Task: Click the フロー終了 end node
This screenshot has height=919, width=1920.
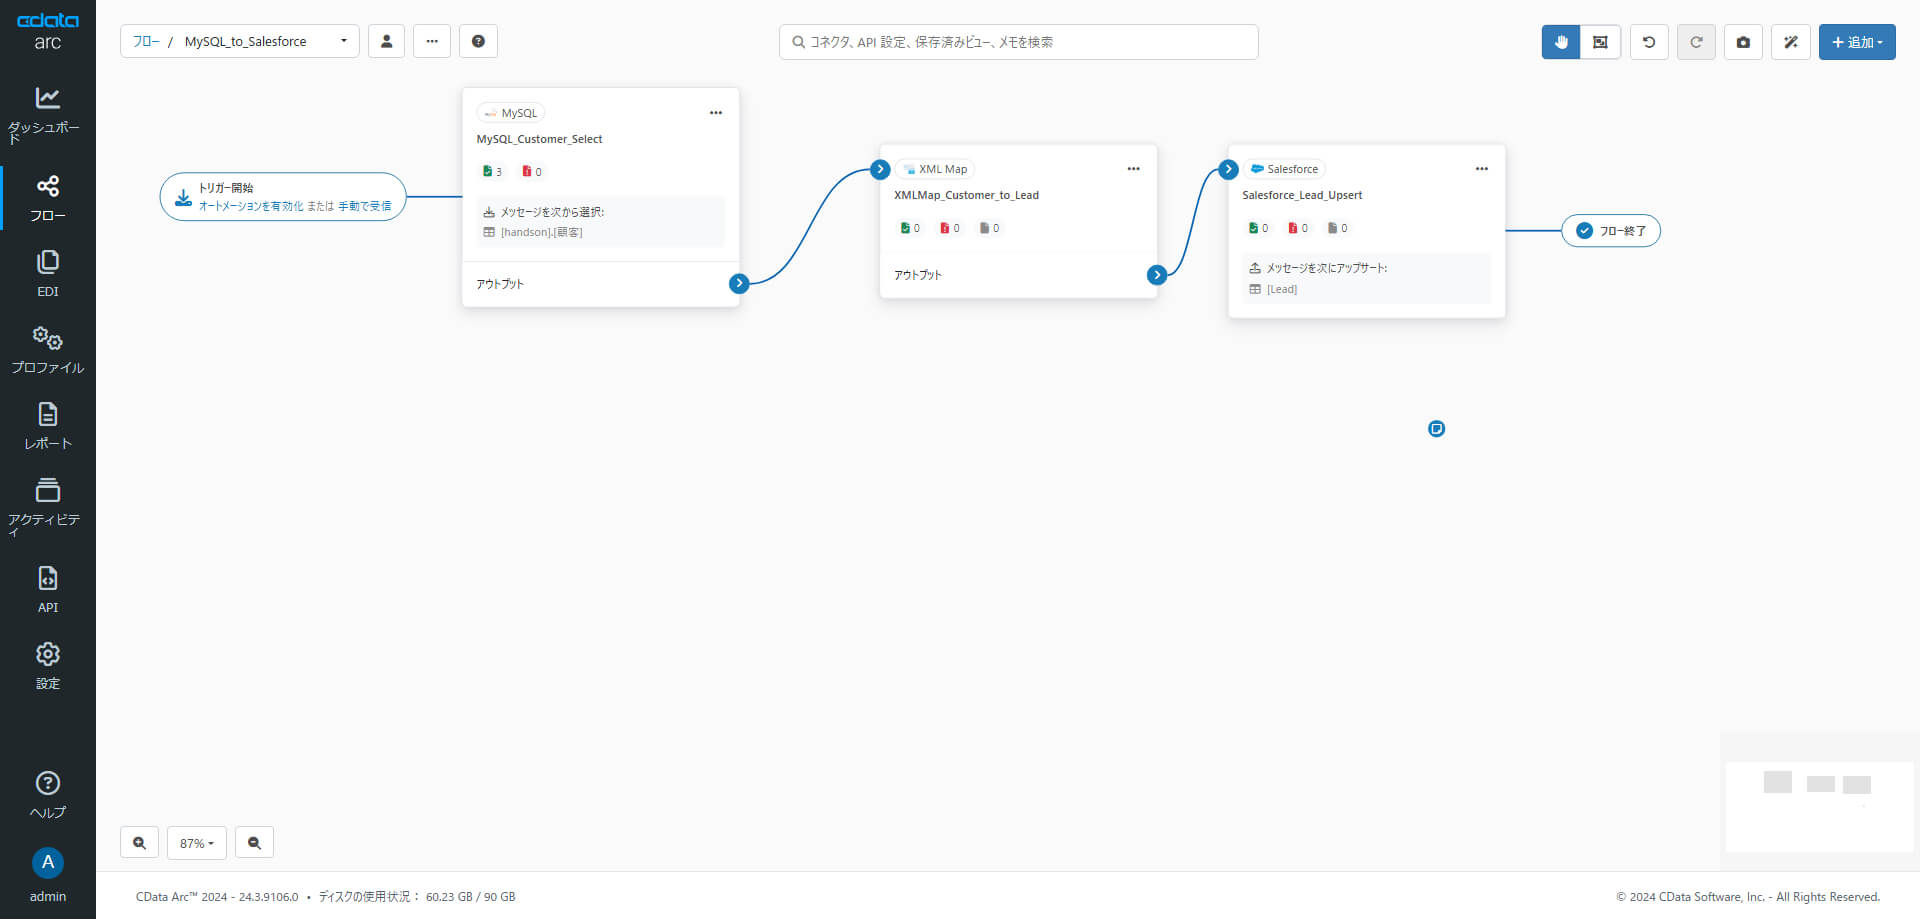Action: [1611, 231]
